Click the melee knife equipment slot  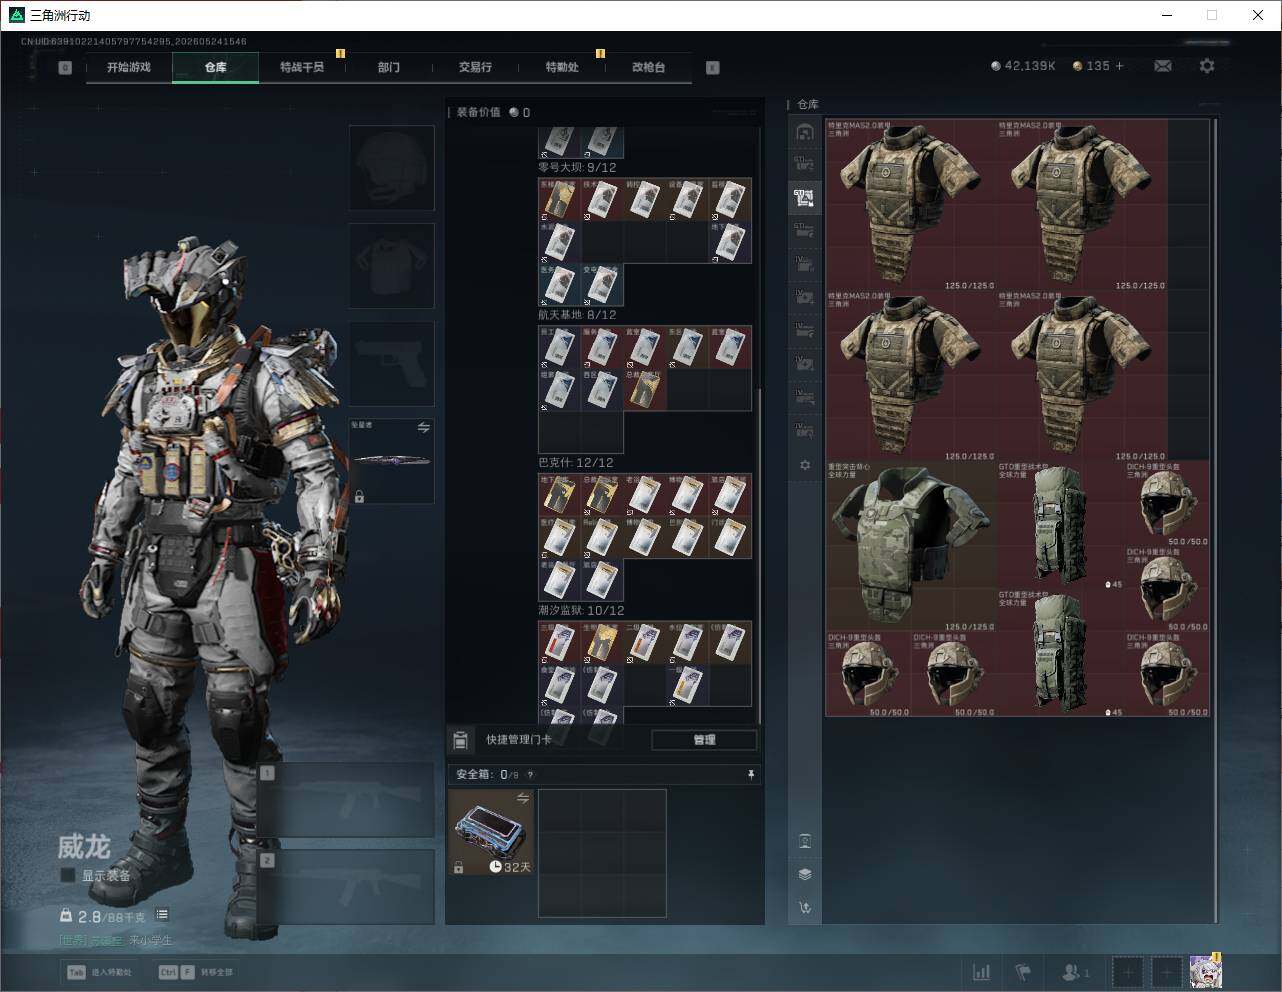[x=392, y=461]
